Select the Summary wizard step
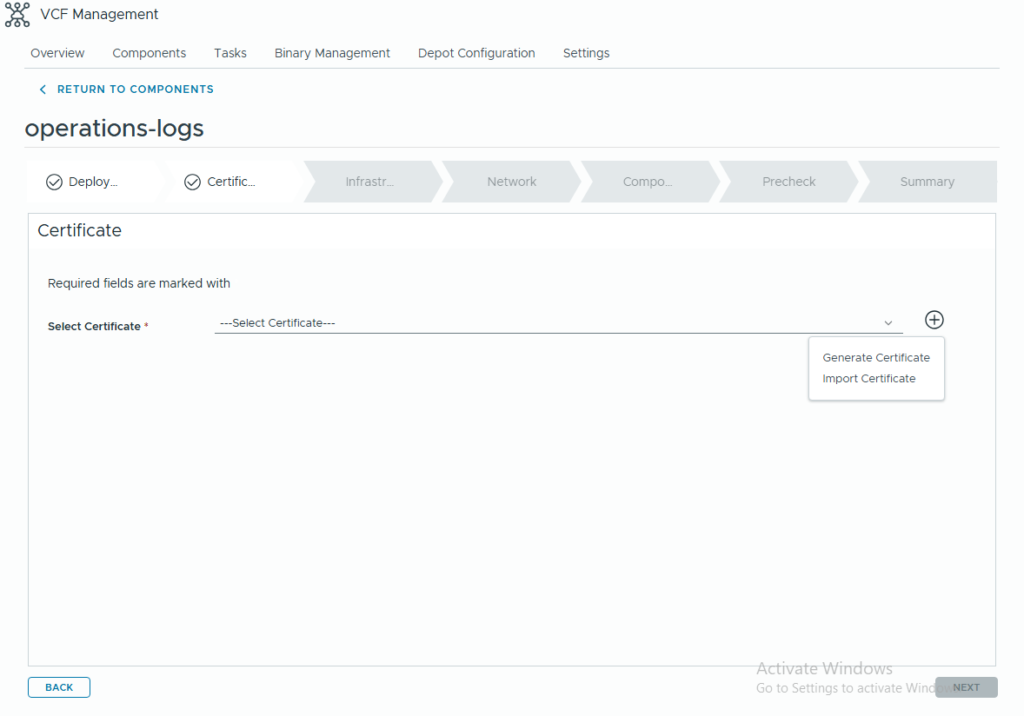The image size is (1024, 716). (926, 182)
